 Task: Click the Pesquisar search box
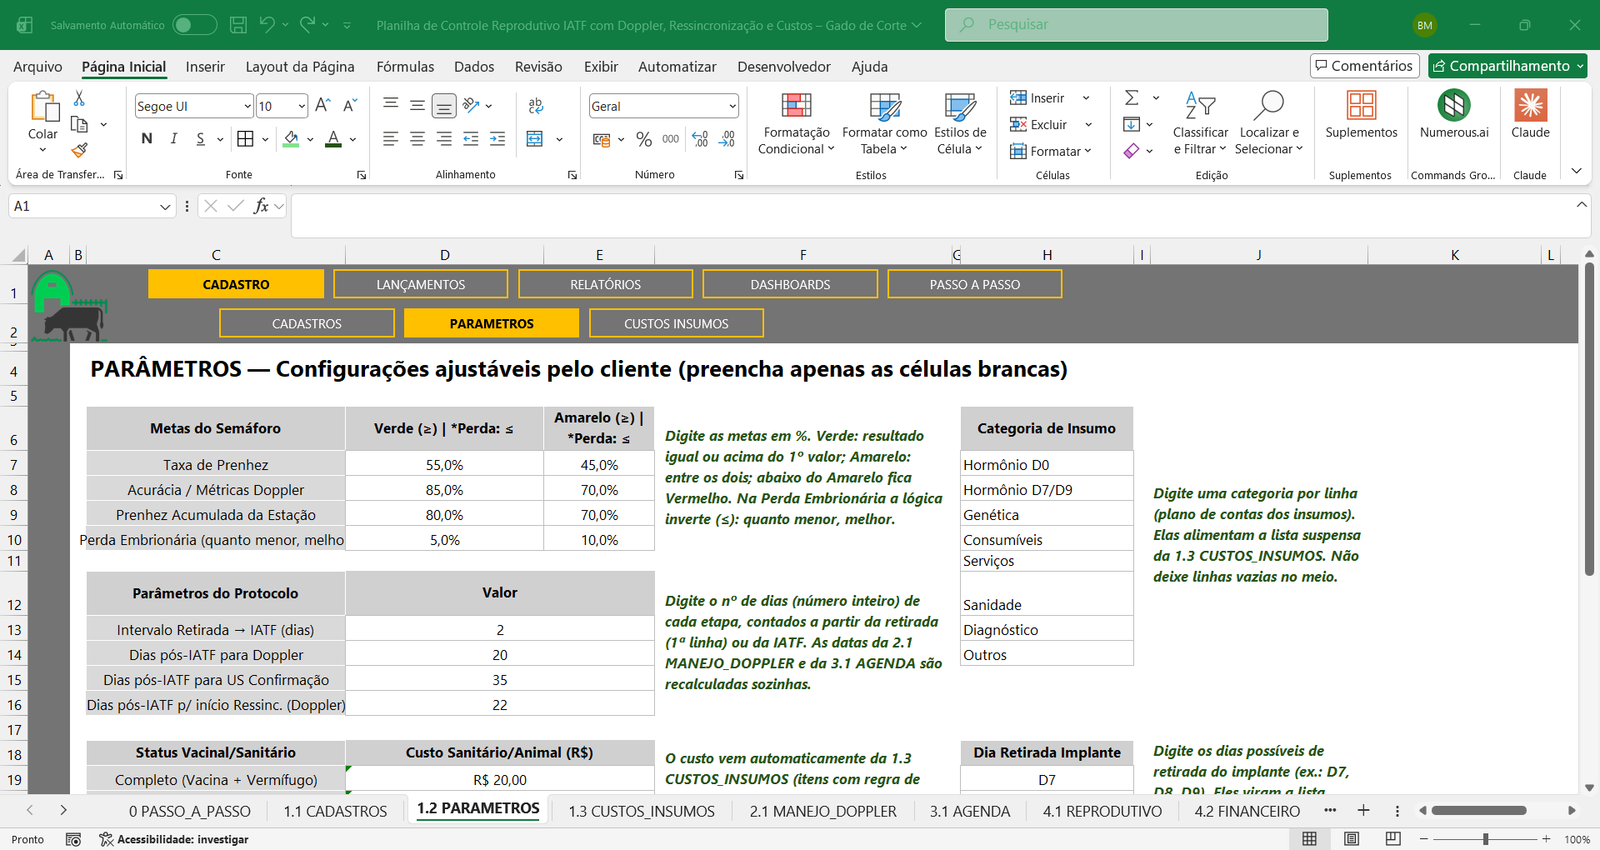point(1136,25)
